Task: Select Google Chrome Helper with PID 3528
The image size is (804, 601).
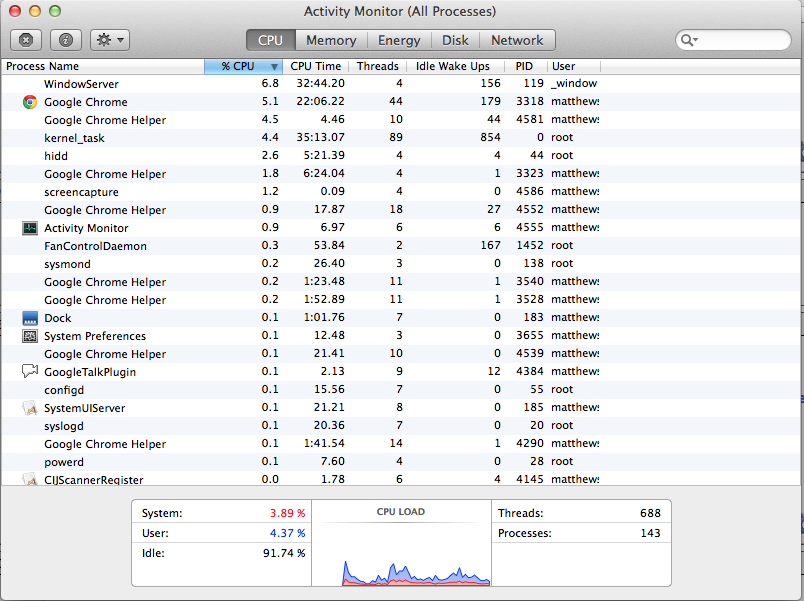Action: (x=402, y=300)
